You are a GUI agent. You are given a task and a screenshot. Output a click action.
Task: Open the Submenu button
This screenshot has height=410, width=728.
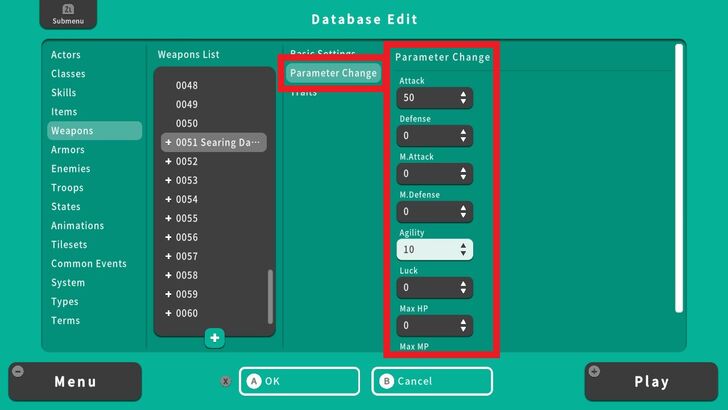pos(68,14)
